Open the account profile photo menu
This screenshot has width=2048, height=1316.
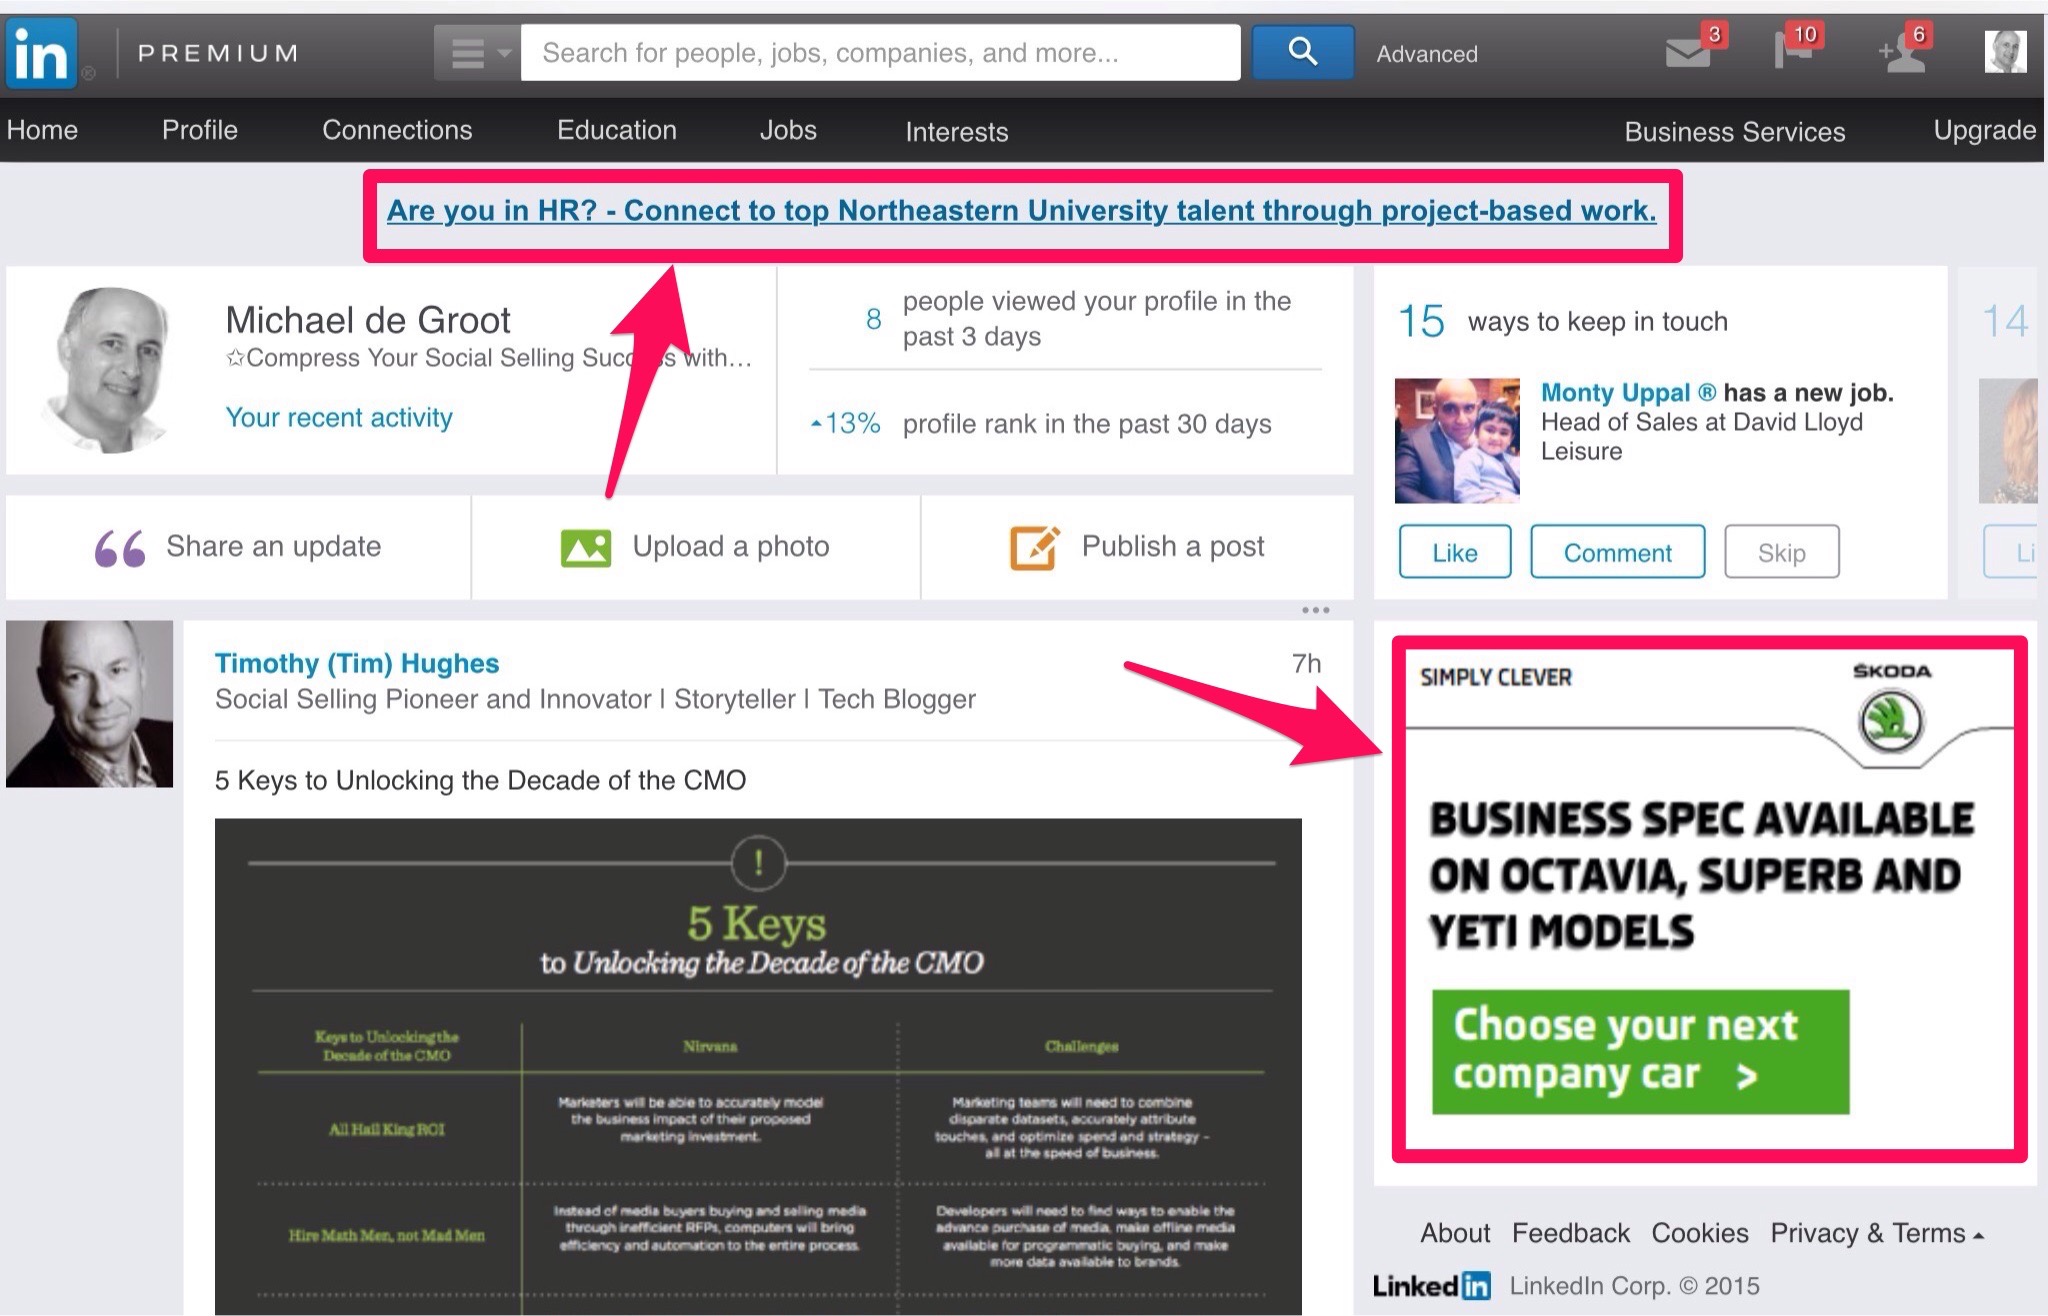(x=2005, y=52)
